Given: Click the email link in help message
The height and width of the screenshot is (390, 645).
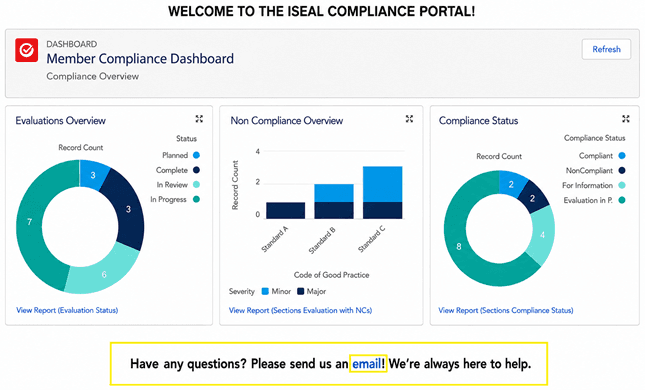Looking at the screenshot, I should coord(367,364).
